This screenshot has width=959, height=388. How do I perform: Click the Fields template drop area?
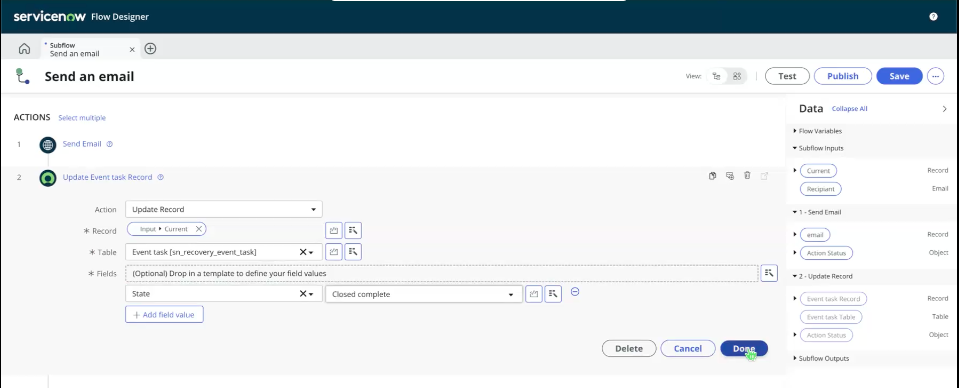coord(442,274)
